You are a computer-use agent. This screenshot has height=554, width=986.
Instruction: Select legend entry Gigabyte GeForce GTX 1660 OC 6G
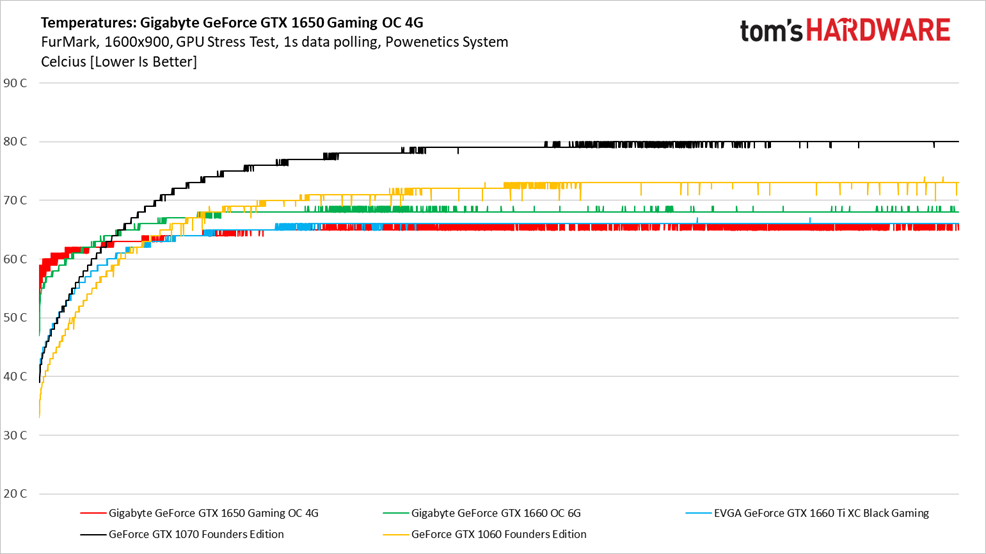[496, 513]
